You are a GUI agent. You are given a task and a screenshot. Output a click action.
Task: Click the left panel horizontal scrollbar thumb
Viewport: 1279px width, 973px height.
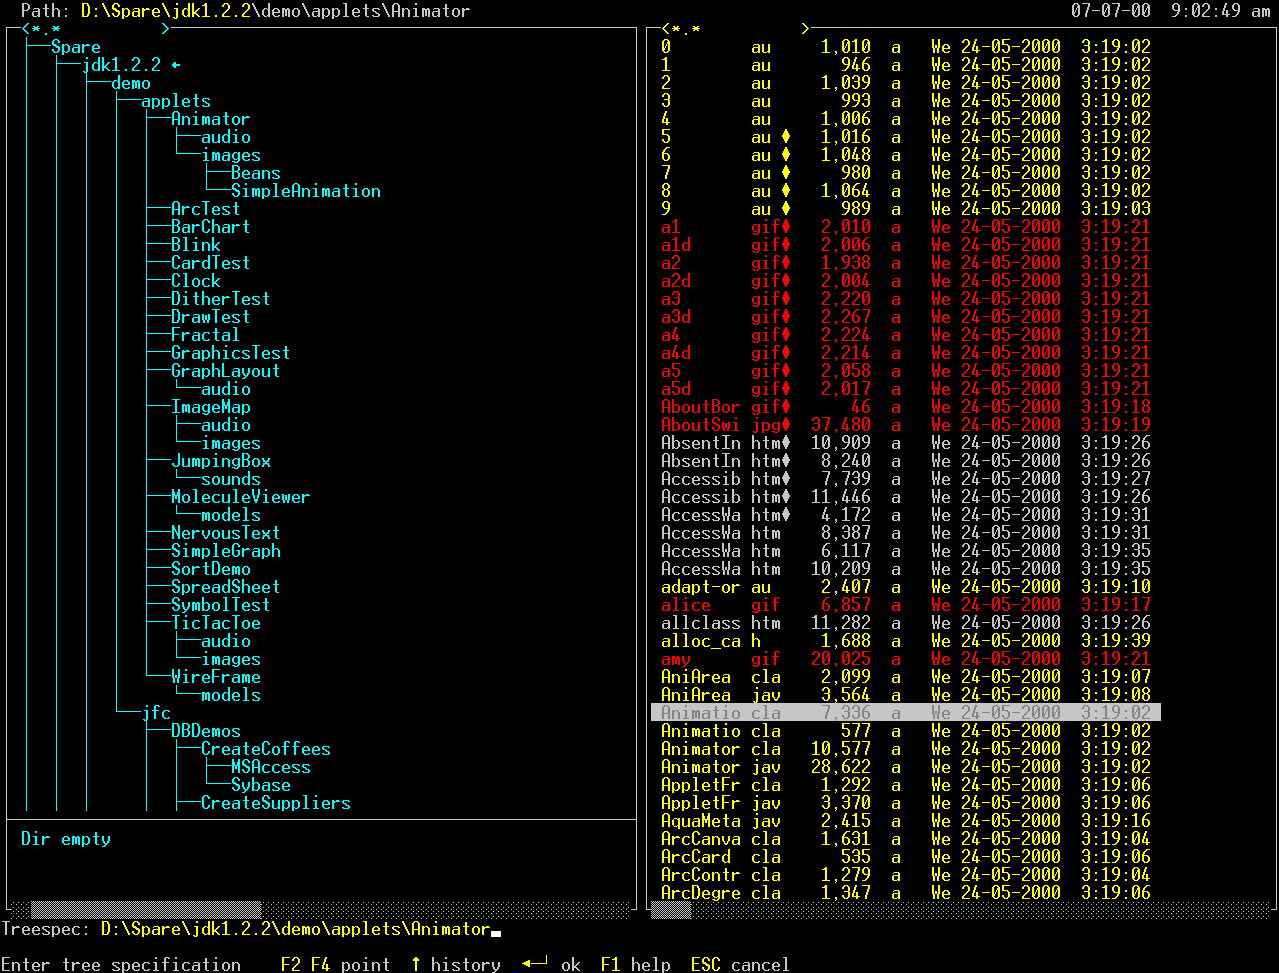tap(146, 910)
